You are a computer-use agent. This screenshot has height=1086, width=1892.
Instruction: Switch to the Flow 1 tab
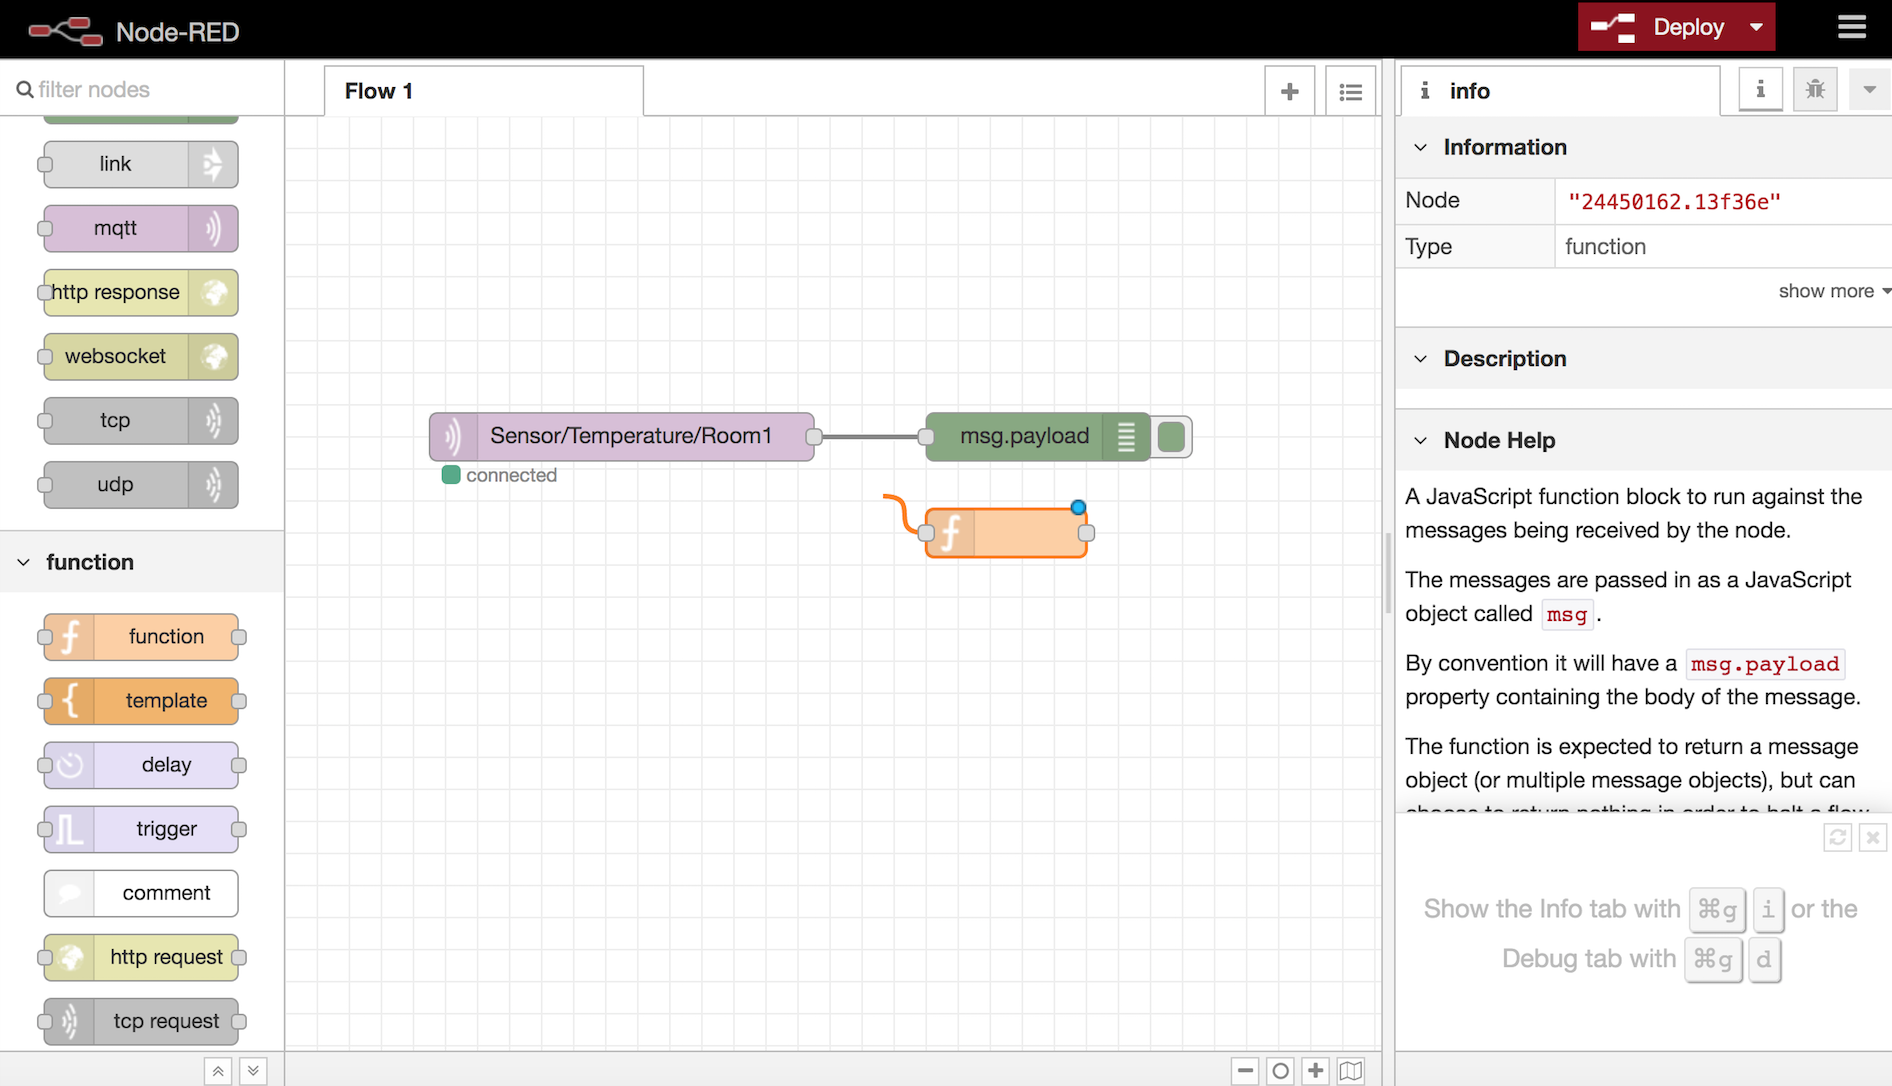pyautogui.click(x=484, y=91)
